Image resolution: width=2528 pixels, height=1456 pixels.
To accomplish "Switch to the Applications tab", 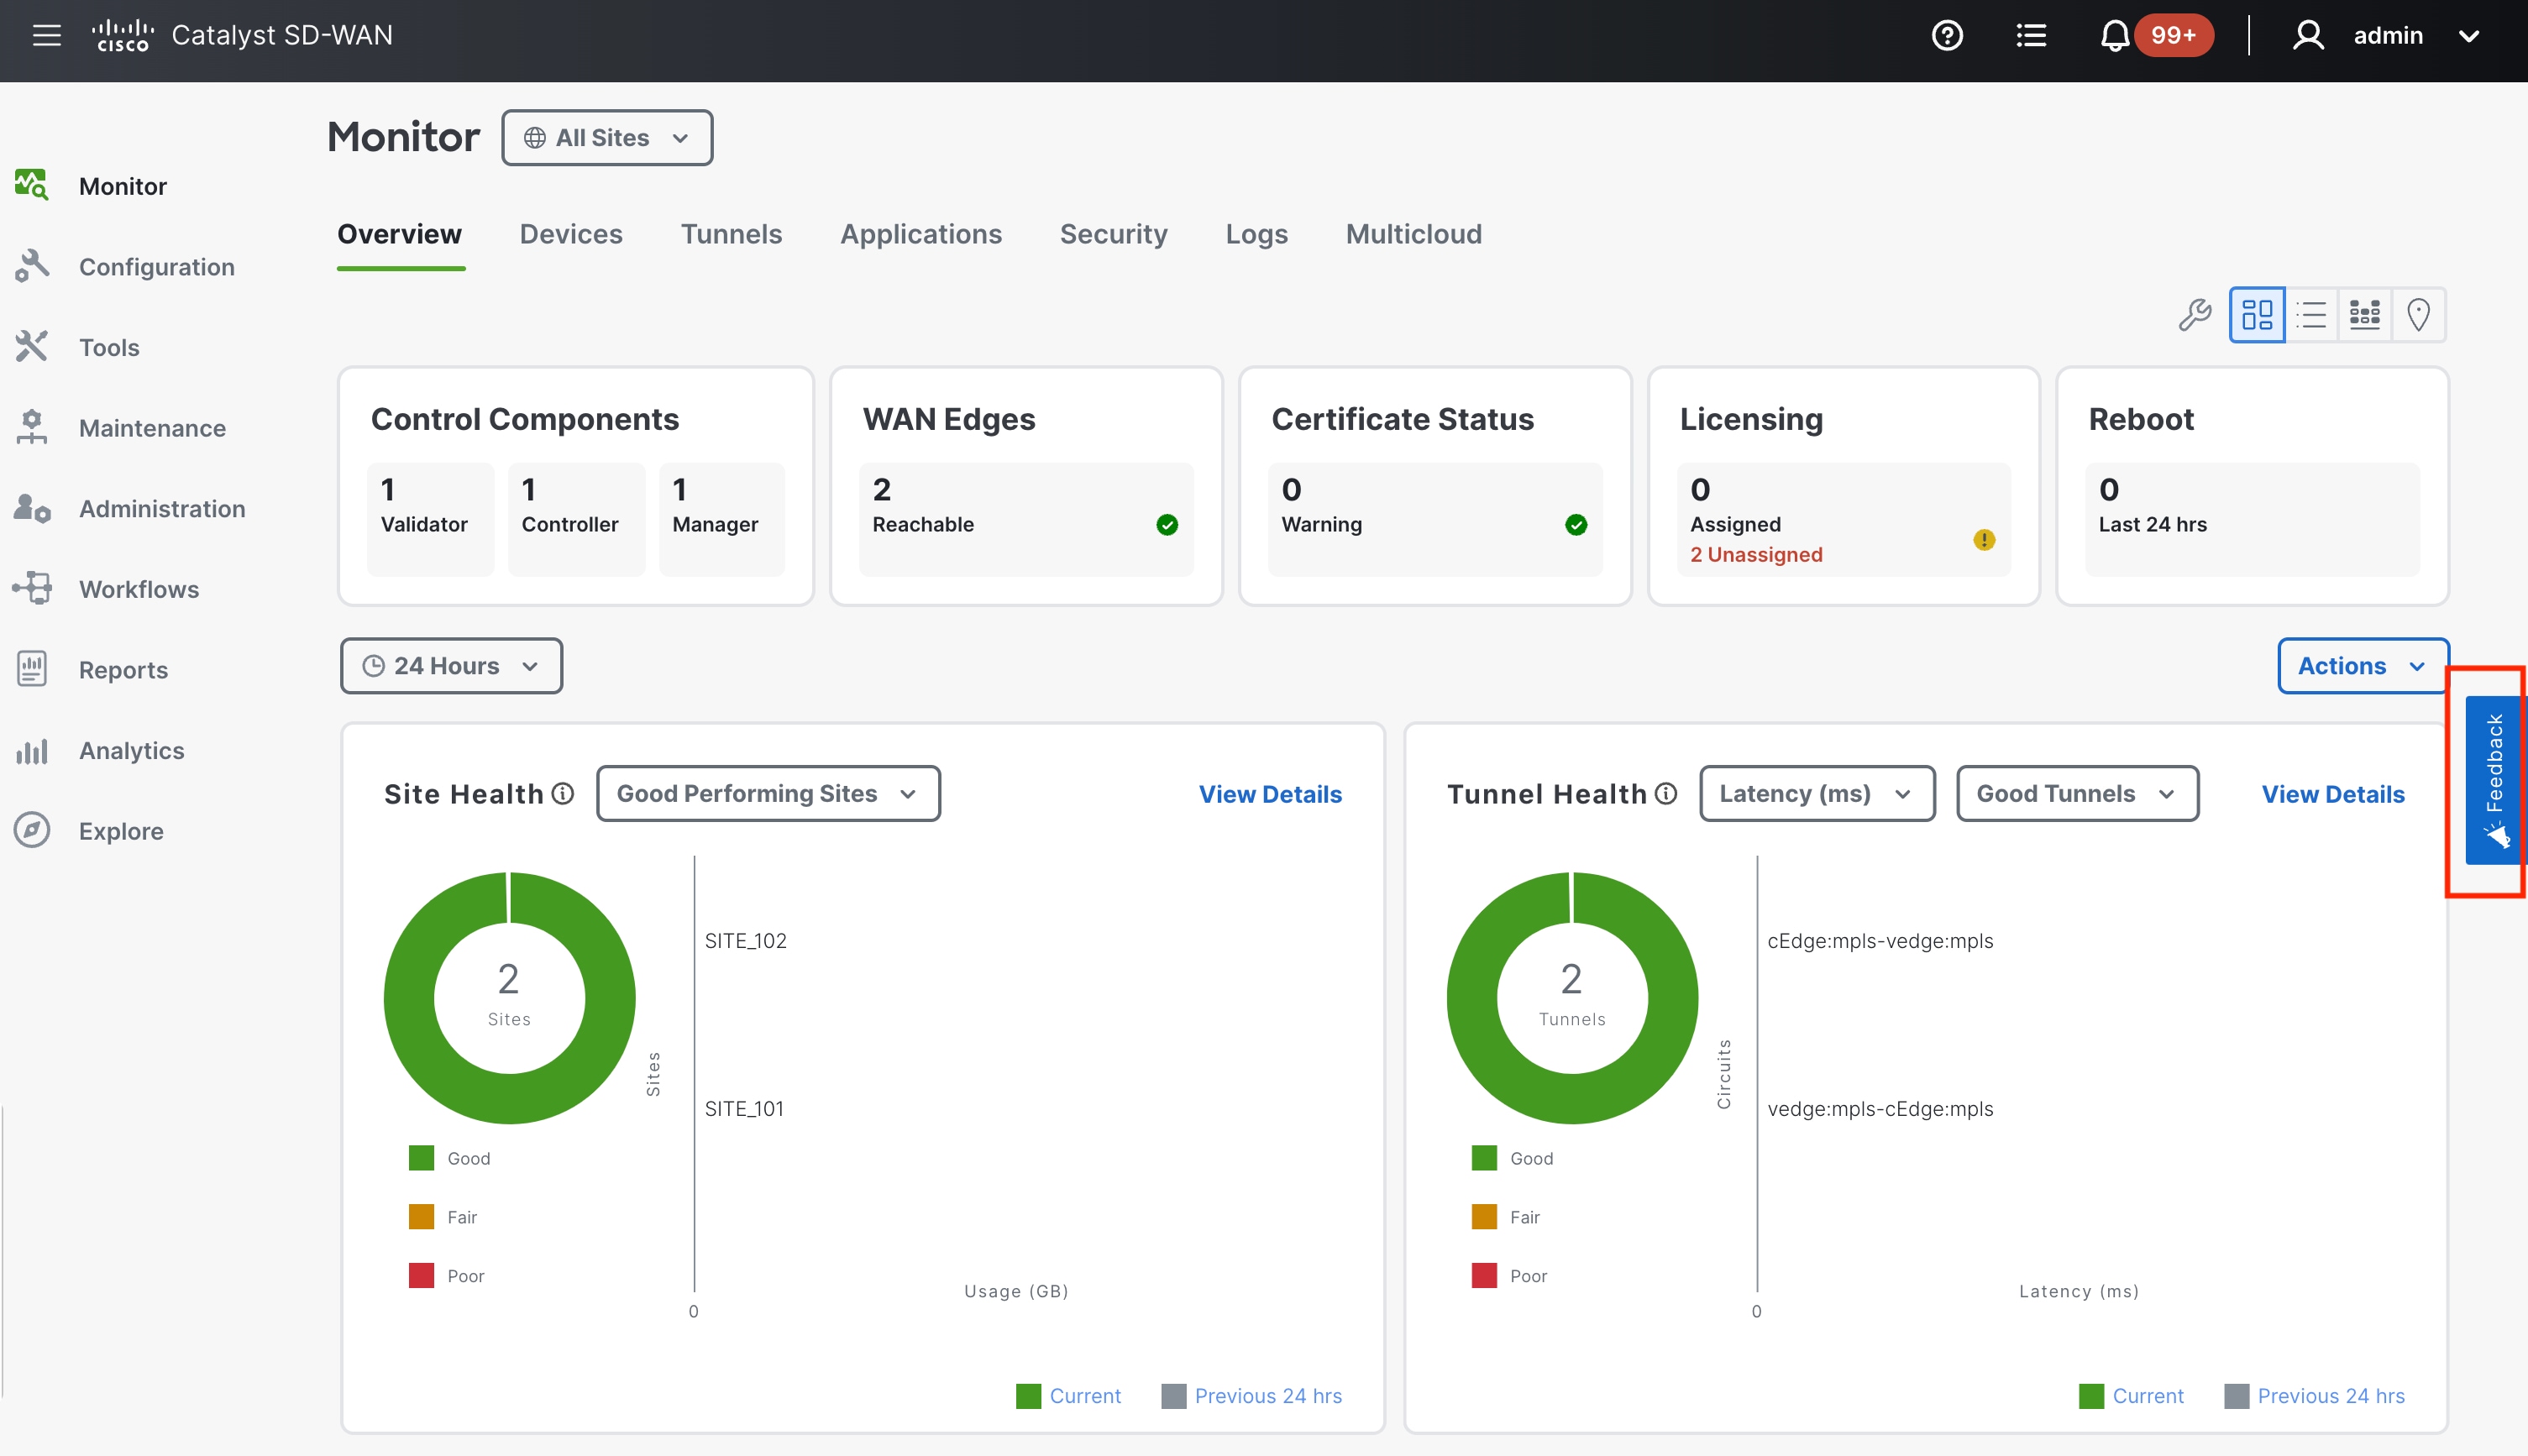I will [x=920, y=234].
